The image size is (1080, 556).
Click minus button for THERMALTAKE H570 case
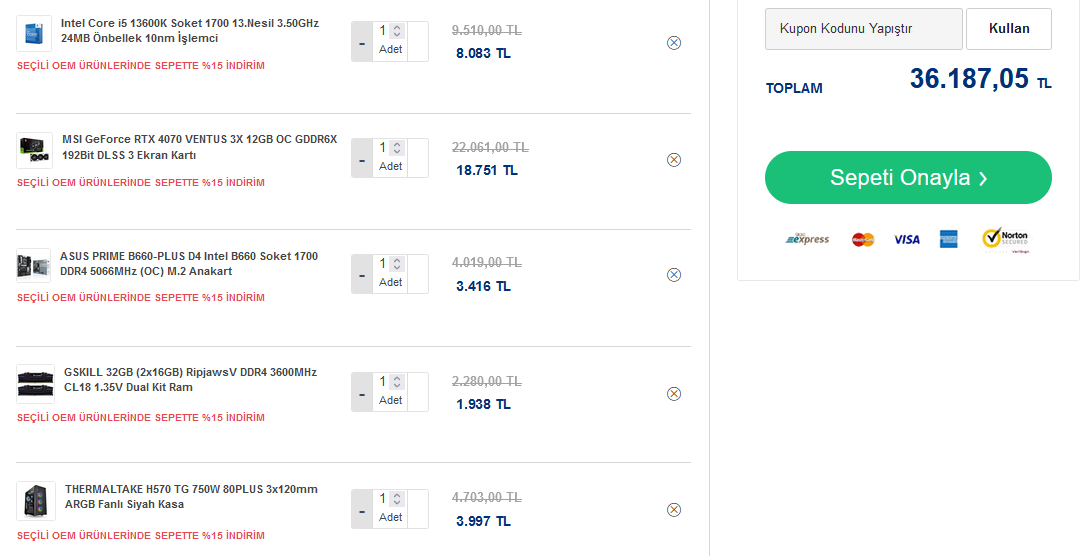(x=362, y=510)
